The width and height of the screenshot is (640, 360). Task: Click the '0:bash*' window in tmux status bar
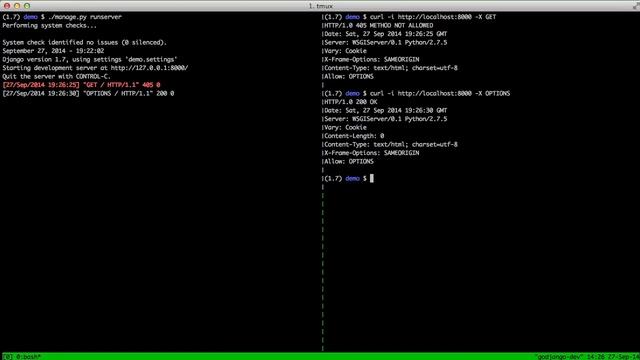29,357
